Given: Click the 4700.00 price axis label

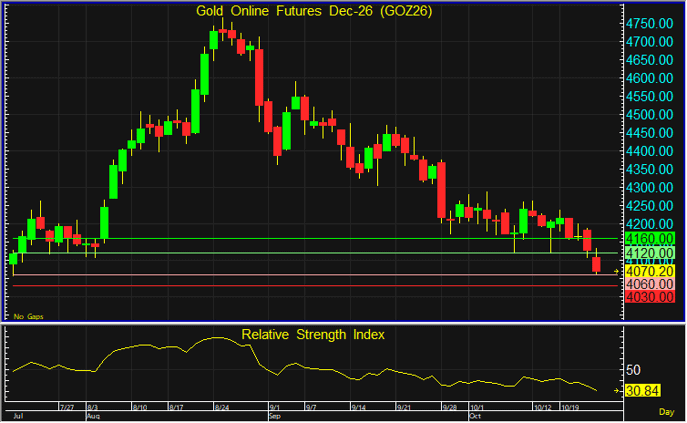Looking at the screenshot, I should (x=649, y=42).
